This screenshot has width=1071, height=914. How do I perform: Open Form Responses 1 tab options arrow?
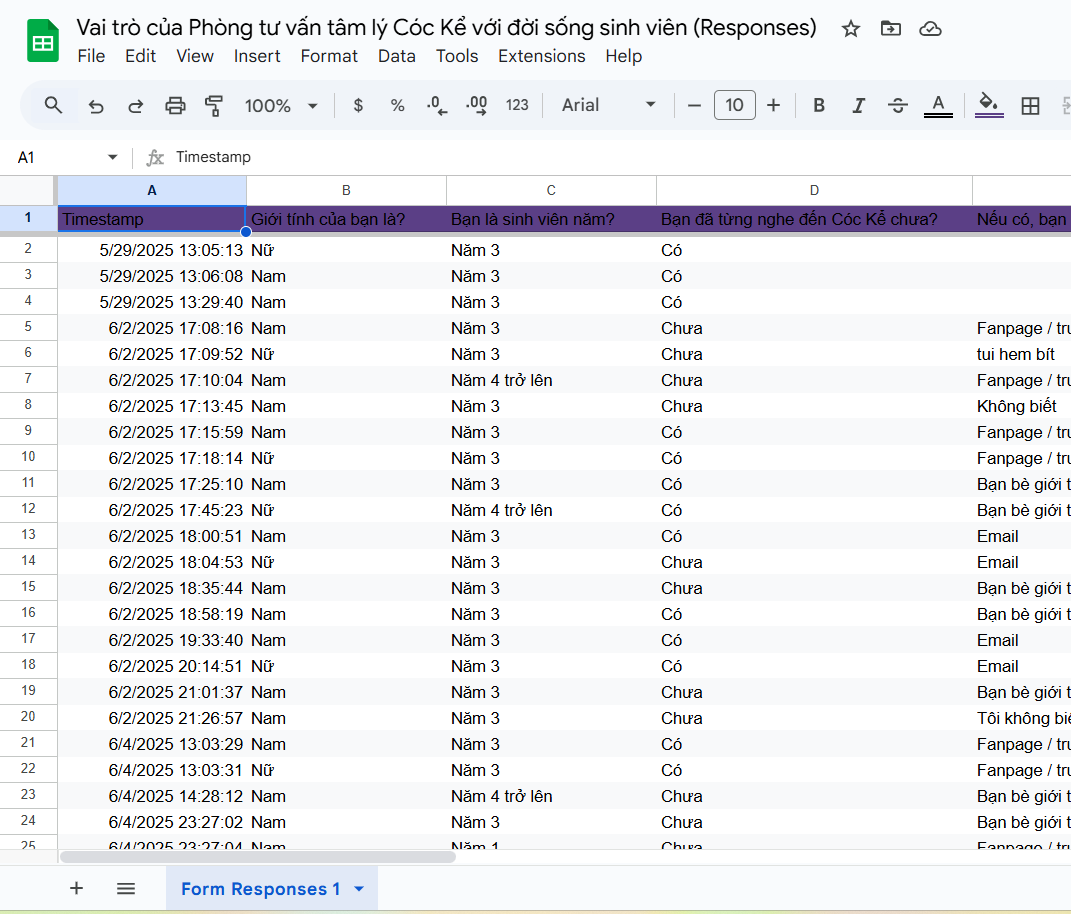(x=359, y=889)
